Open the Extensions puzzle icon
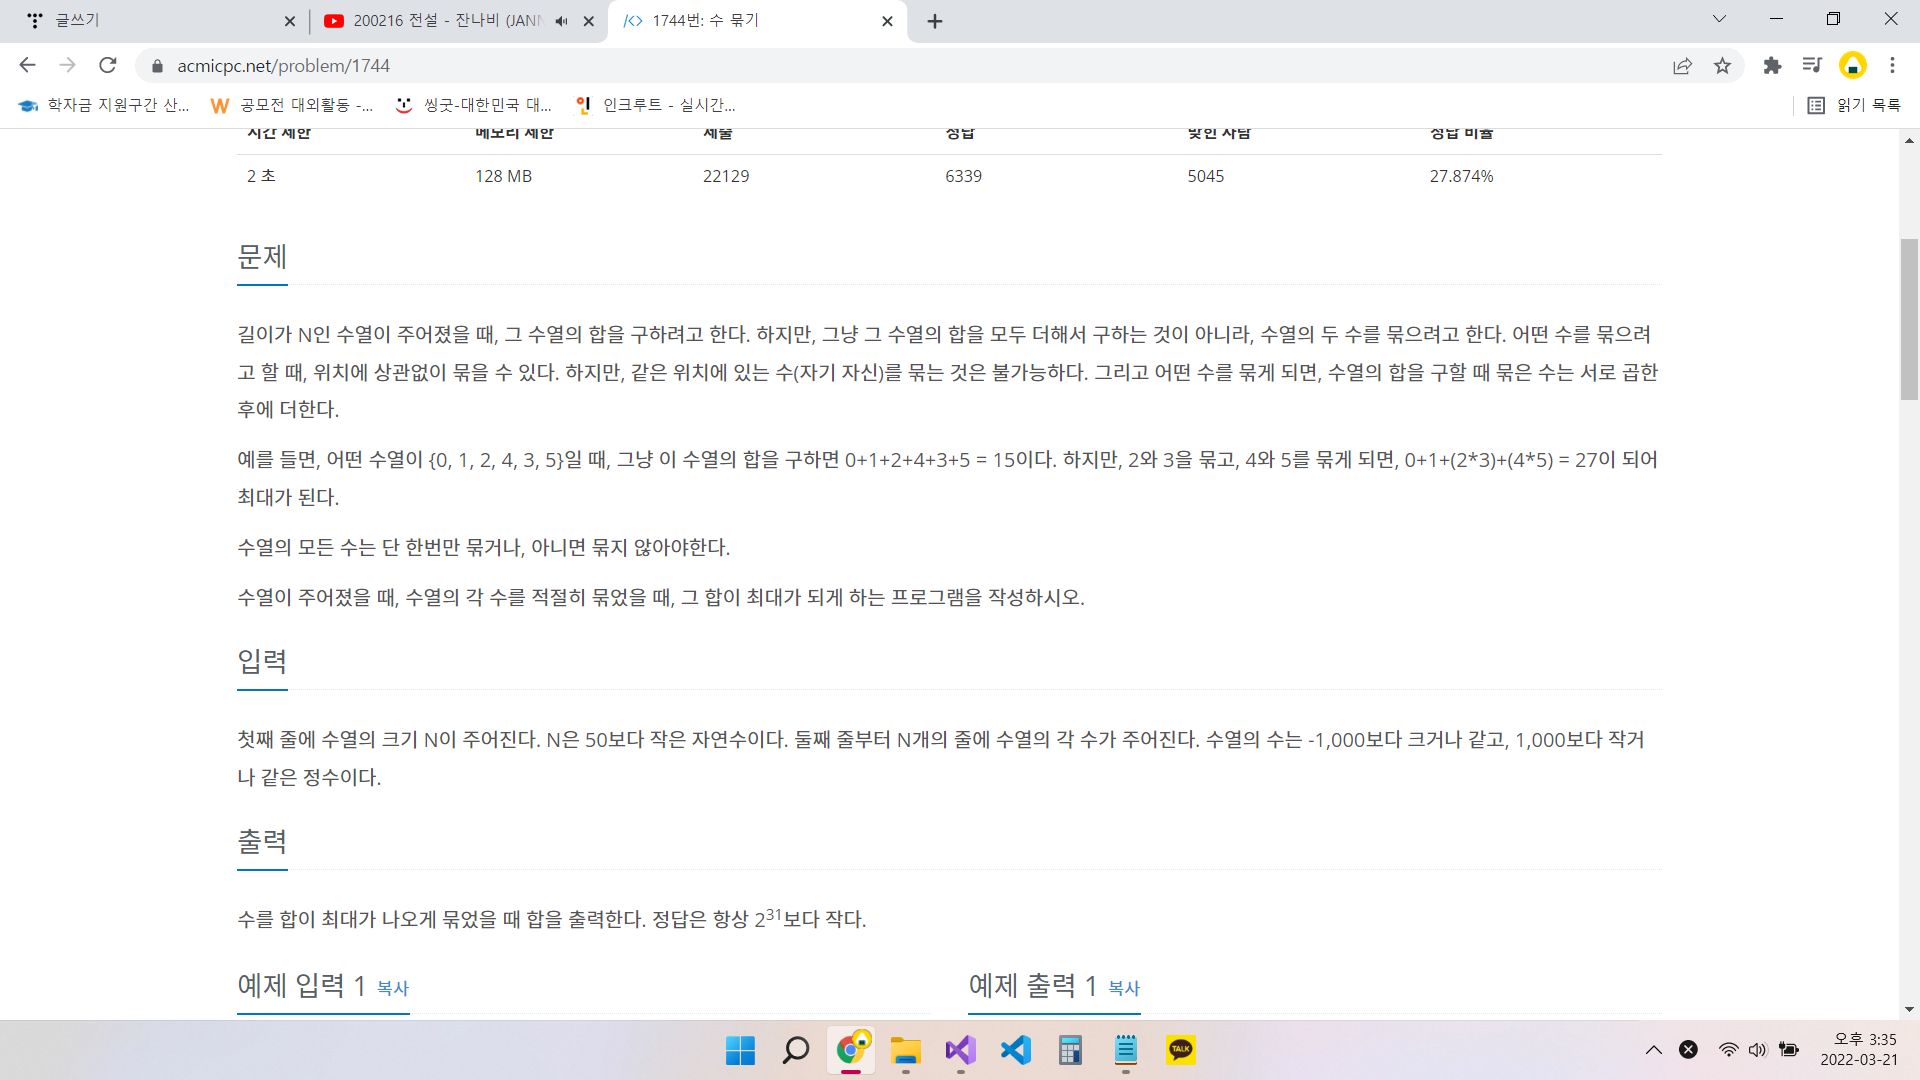The image size is (1920, 1080). pos(1772,65)
